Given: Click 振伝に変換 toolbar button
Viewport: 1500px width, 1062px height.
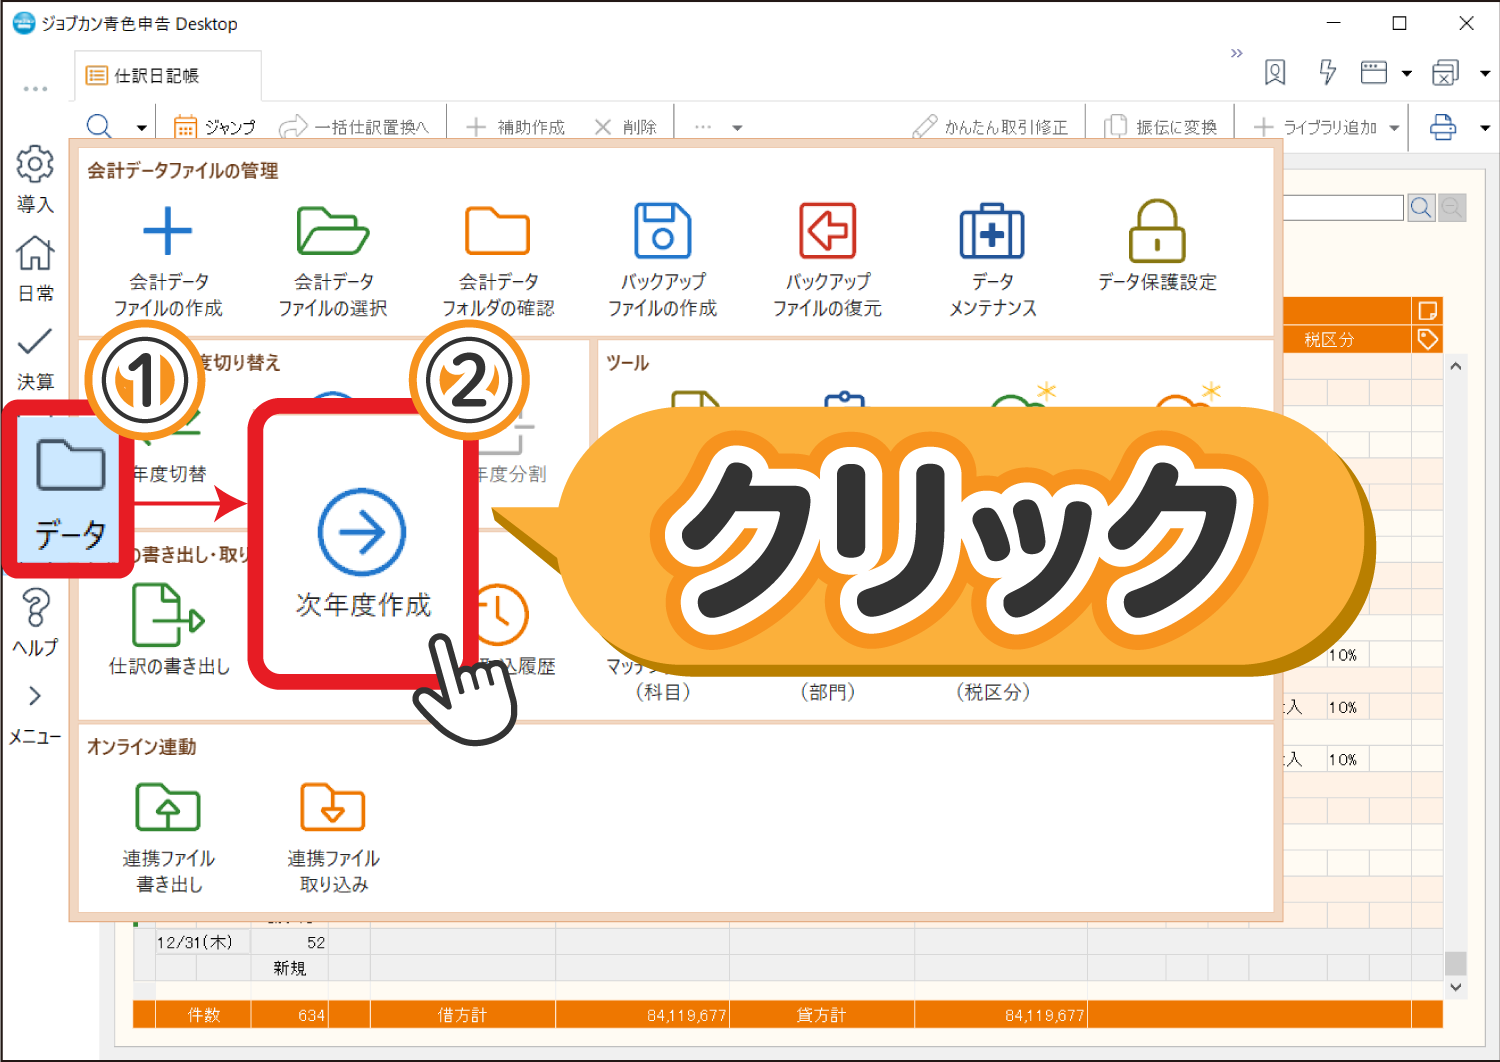Looking at the screenshot, I should [1161, 127].
